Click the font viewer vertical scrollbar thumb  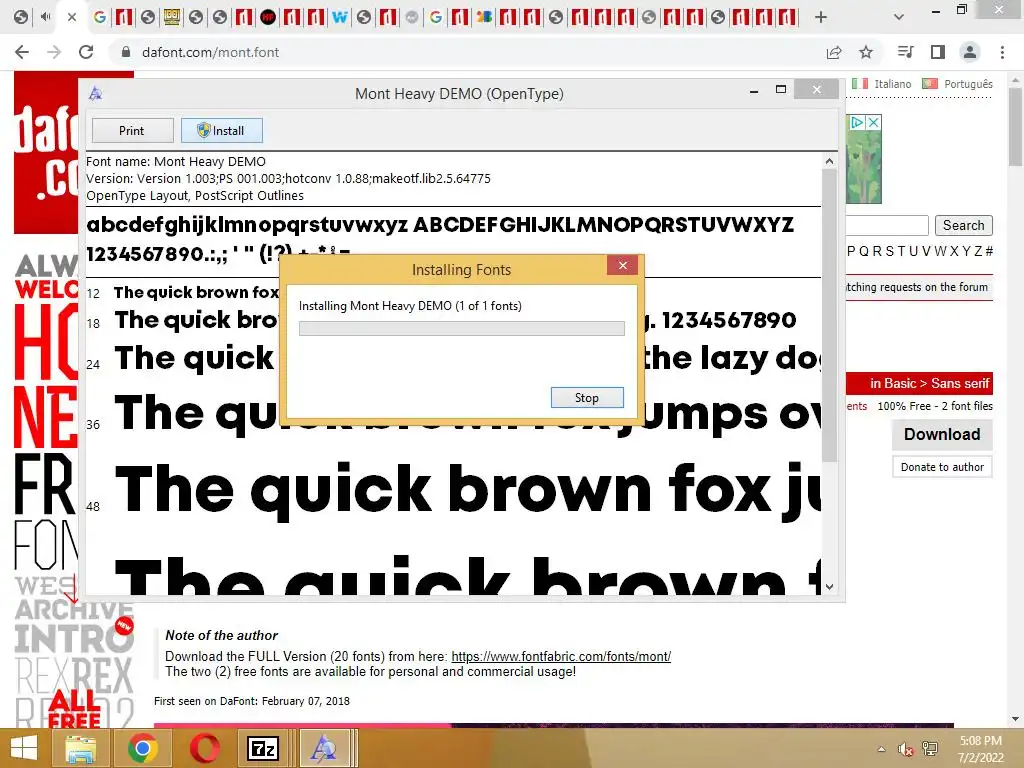pyautogui.click(x=829, y=315)
